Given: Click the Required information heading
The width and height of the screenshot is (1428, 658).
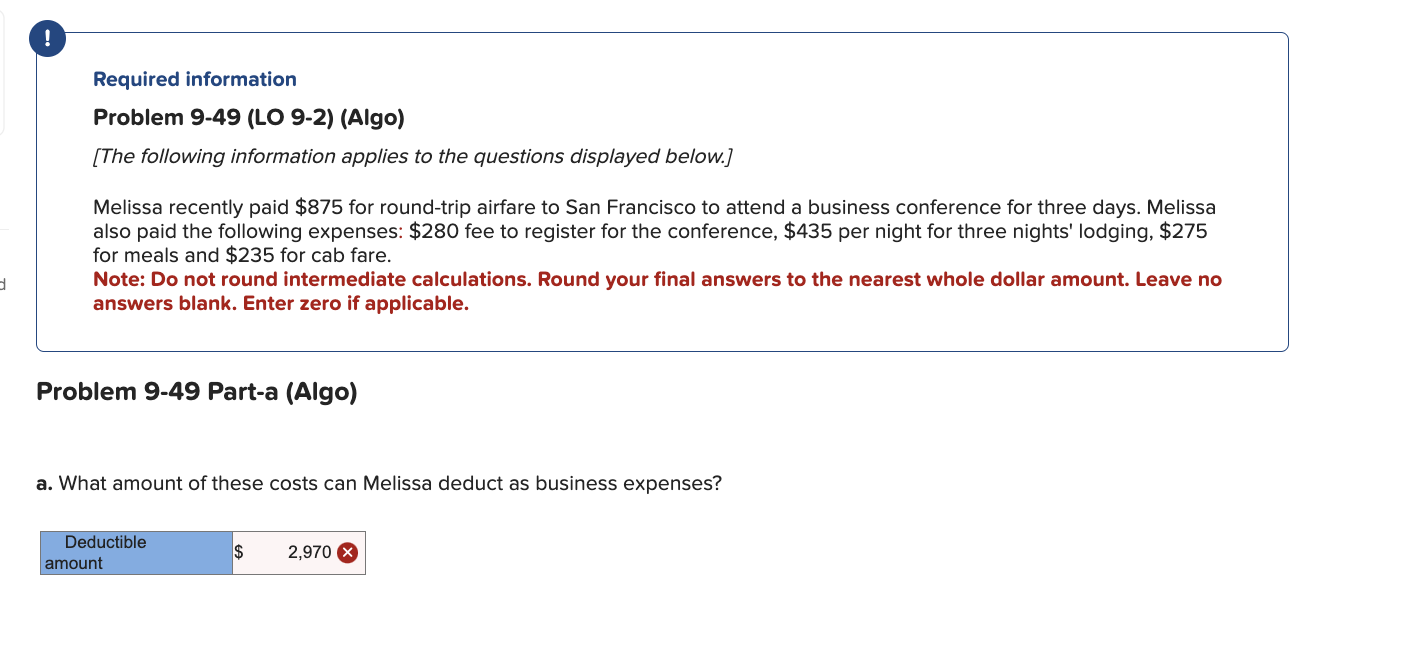Looking at the screenshot, I should [194, 79].
